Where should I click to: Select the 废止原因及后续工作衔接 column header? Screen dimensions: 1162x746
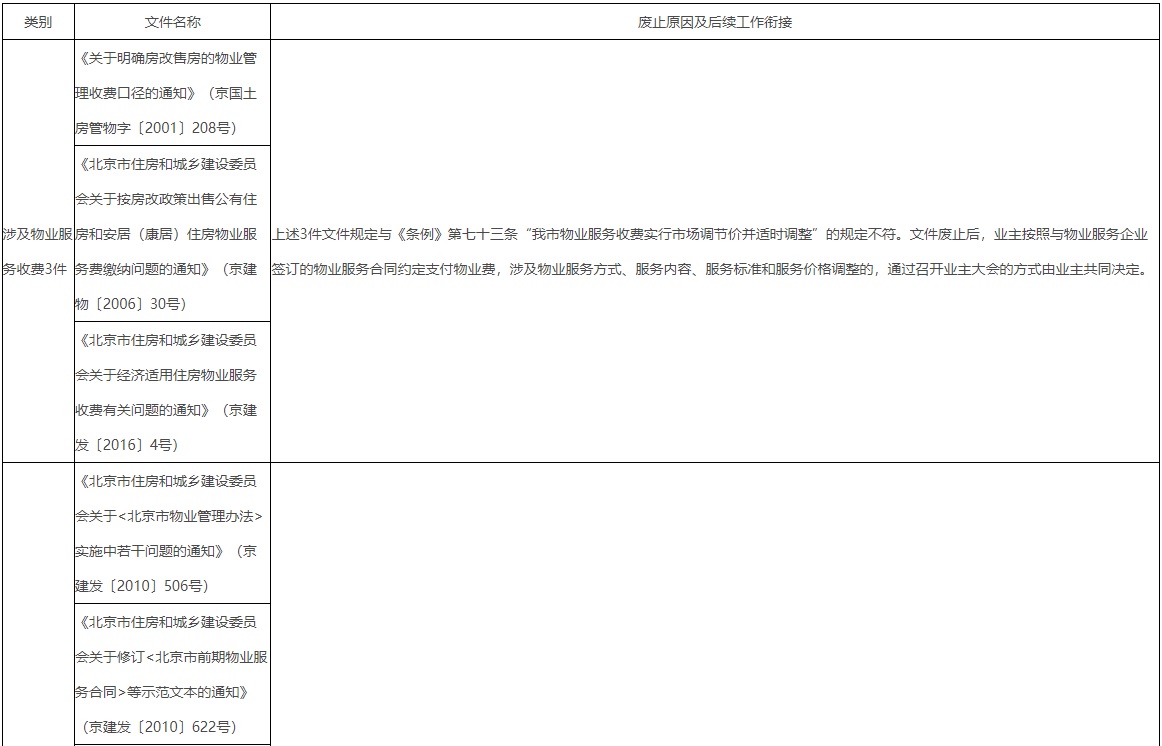click(x=714, y=21)
